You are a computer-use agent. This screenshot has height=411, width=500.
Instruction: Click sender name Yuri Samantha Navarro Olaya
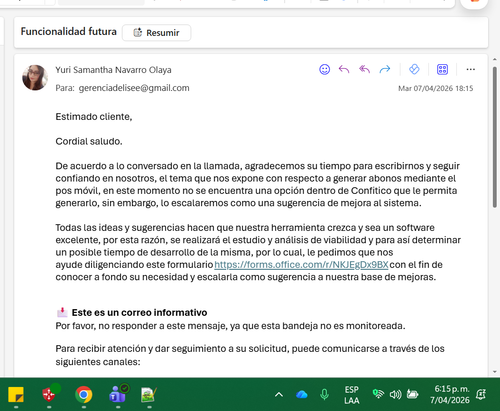coord(113,70)
